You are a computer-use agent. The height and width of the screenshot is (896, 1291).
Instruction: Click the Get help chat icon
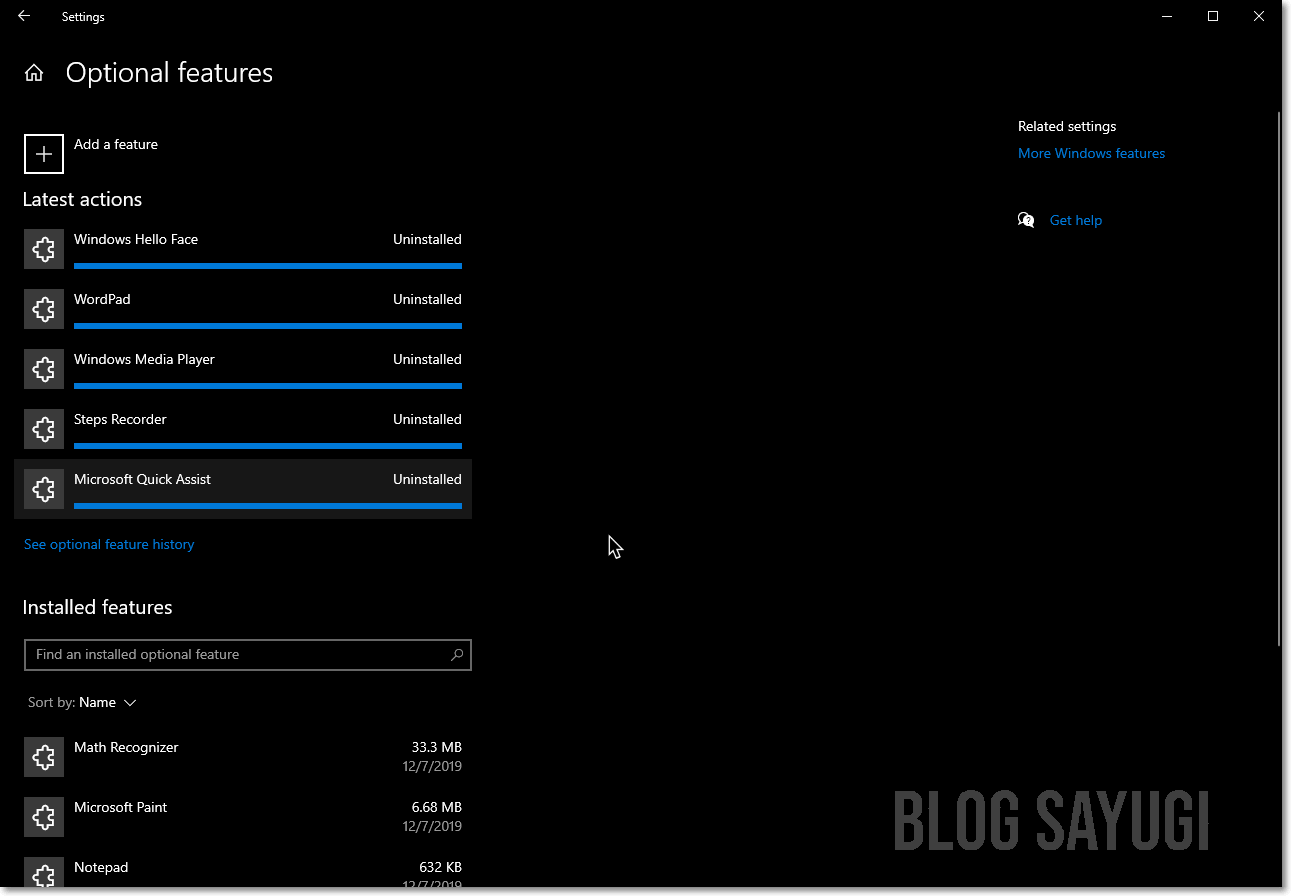coord(1026,220)
